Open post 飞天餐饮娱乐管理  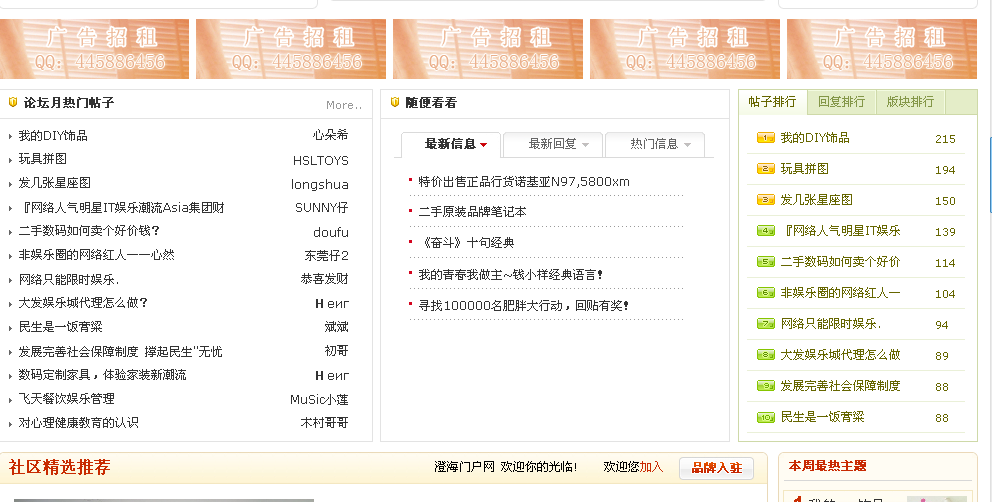pyautogui.click(x=66, y=399)
